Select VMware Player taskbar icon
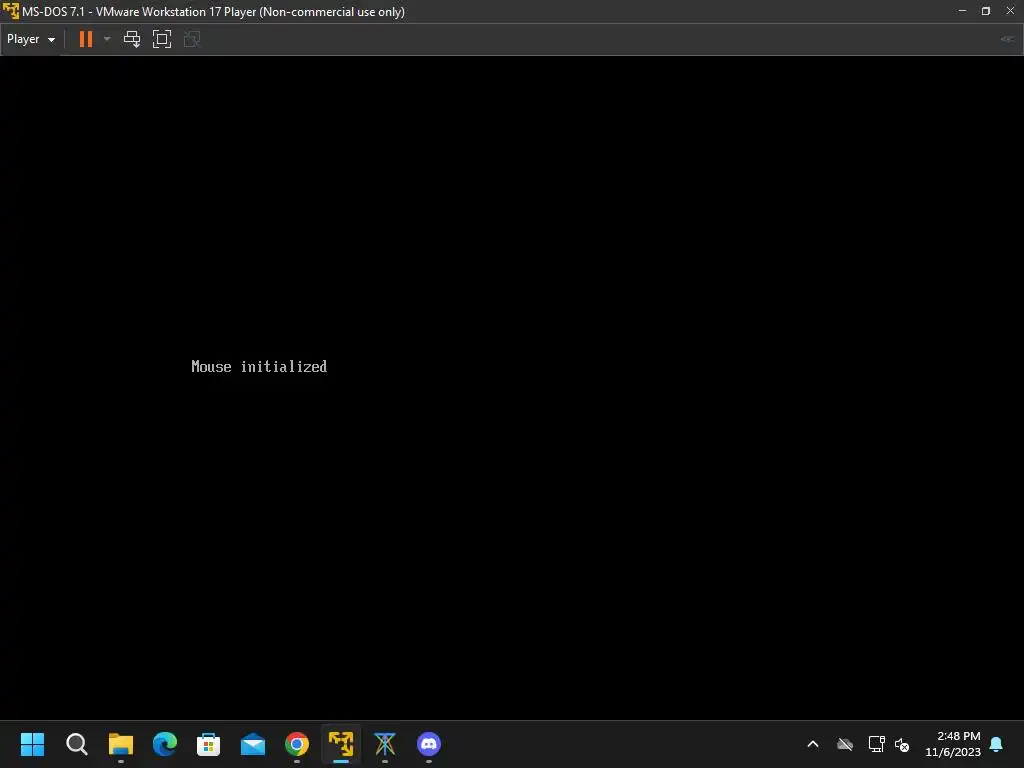 (x=341, y=744)
